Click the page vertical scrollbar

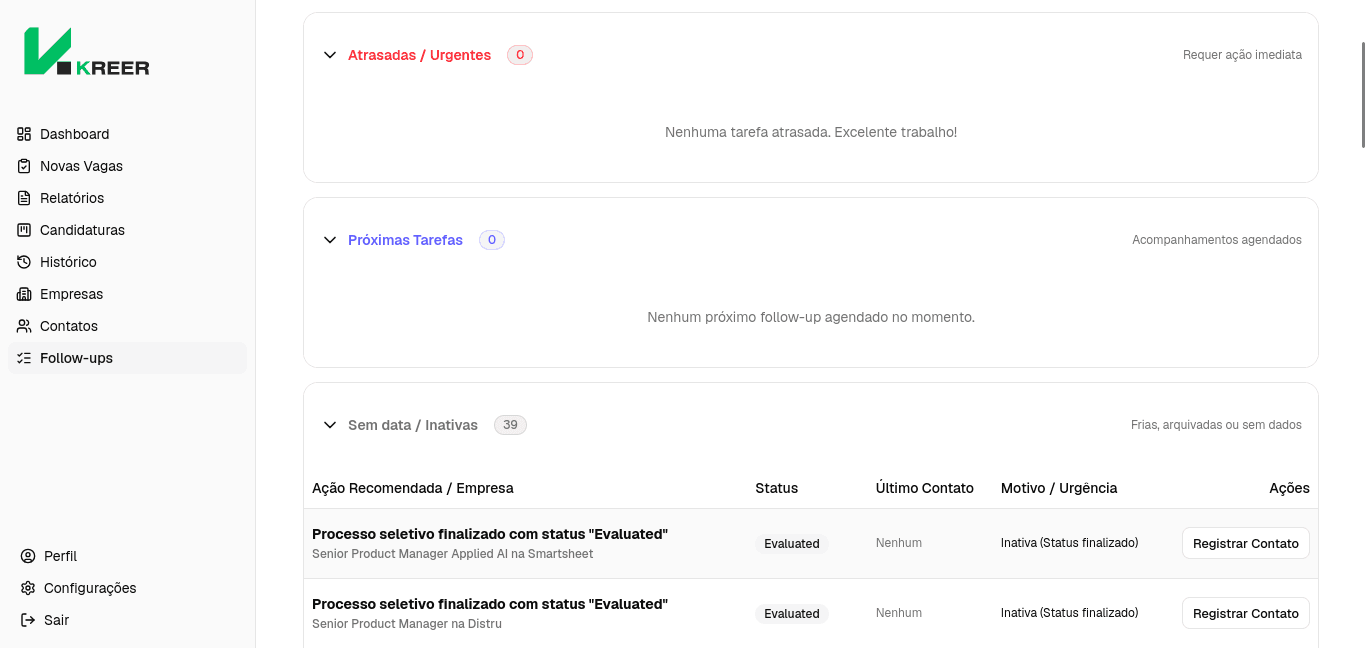[1362, 95]
